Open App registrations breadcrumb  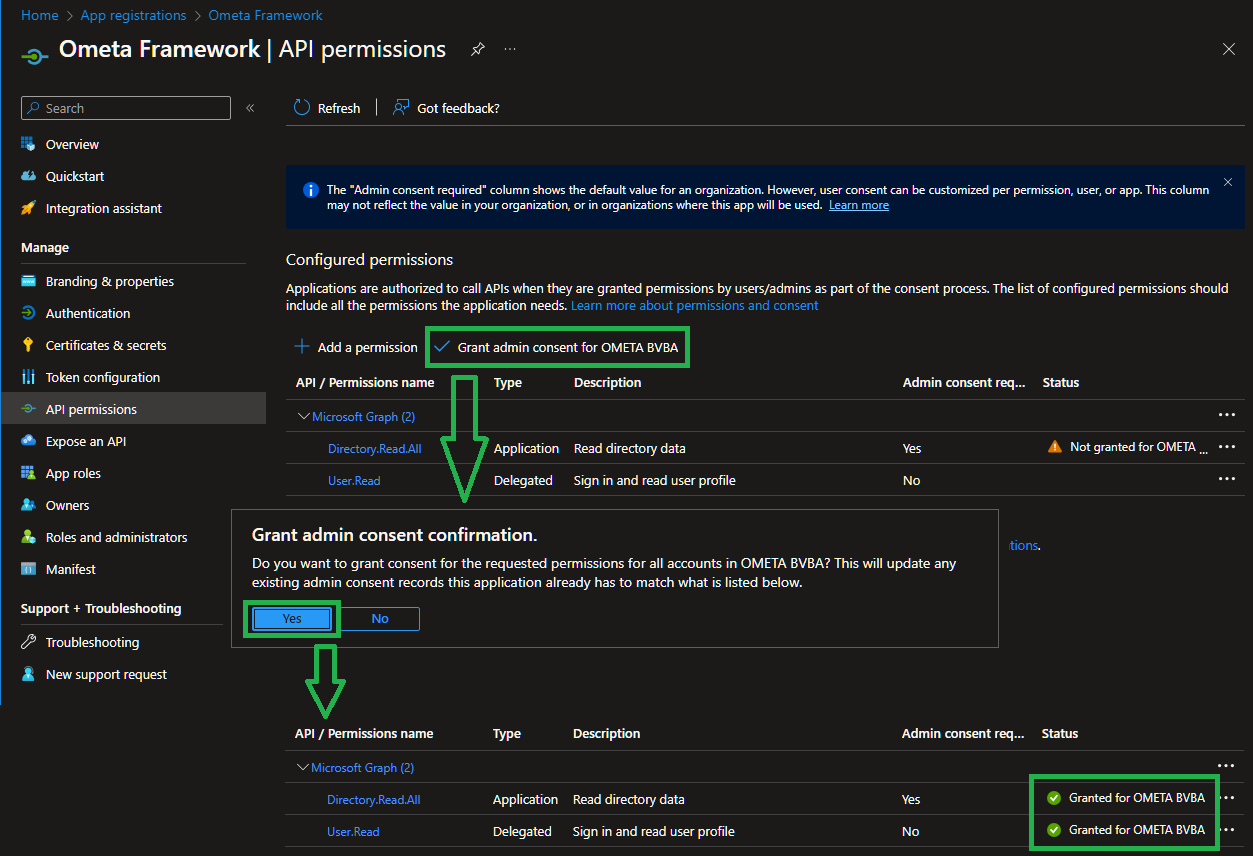(x=133, y=15)
